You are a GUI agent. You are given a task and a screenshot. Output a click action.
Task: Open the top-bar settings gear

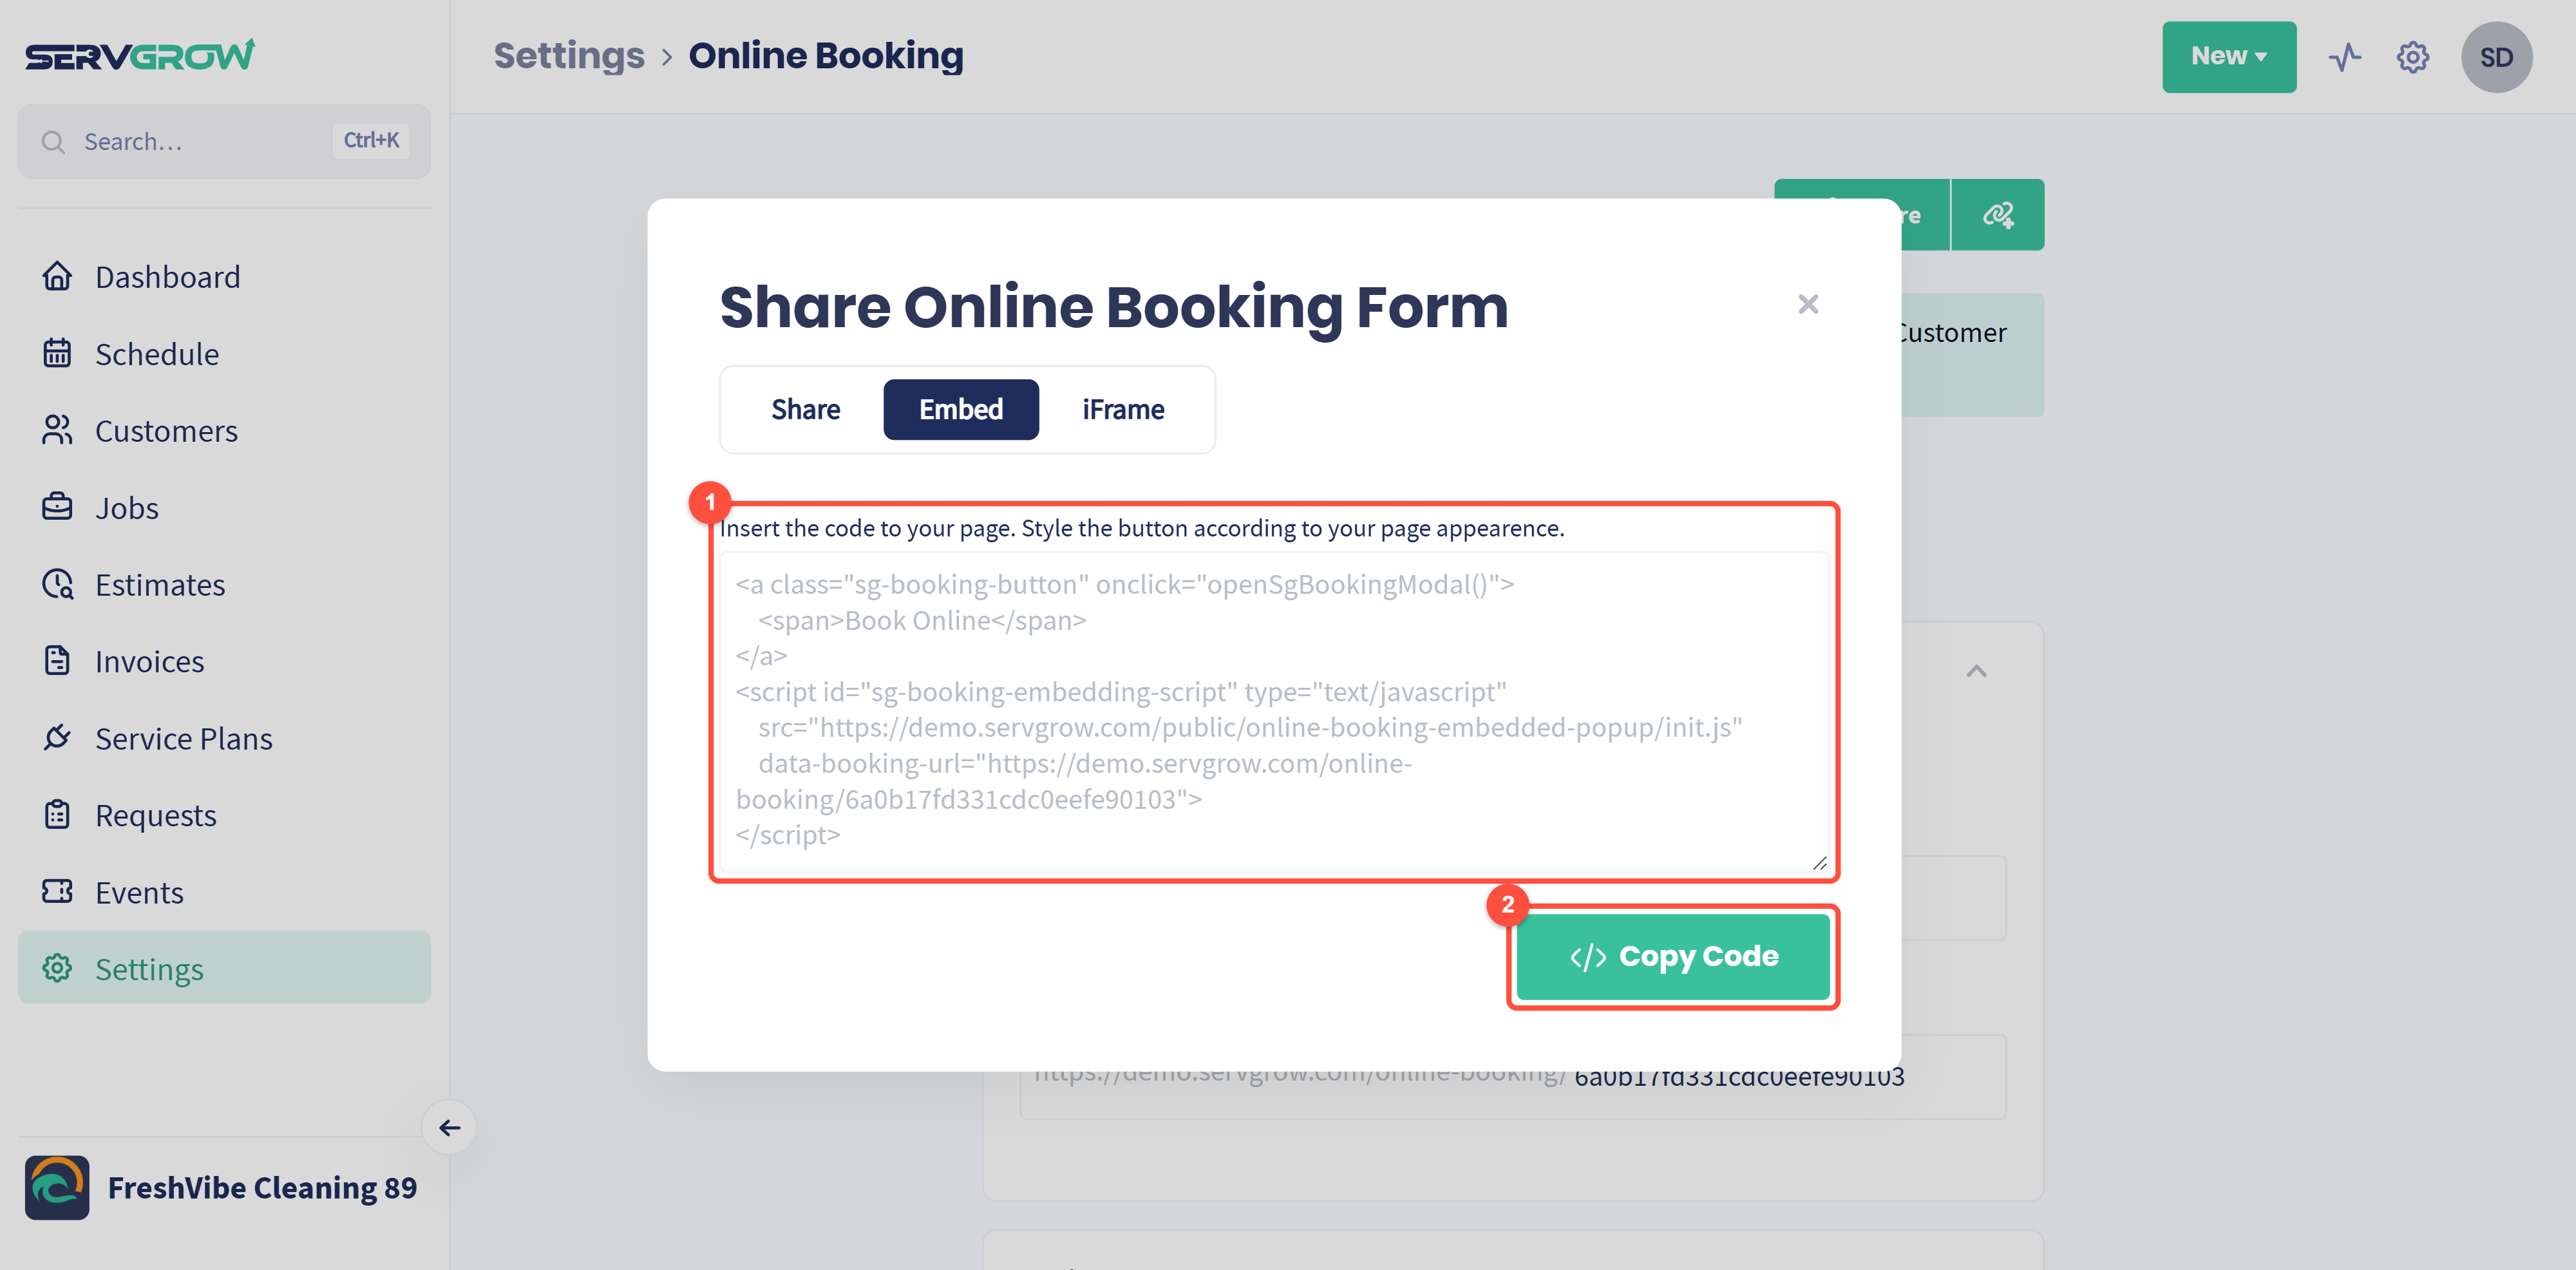2412,57
